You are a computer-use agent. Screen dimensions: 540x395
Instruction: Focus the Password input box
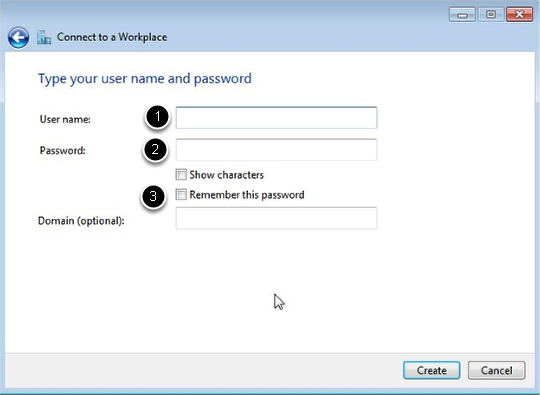tap(276, 149)
